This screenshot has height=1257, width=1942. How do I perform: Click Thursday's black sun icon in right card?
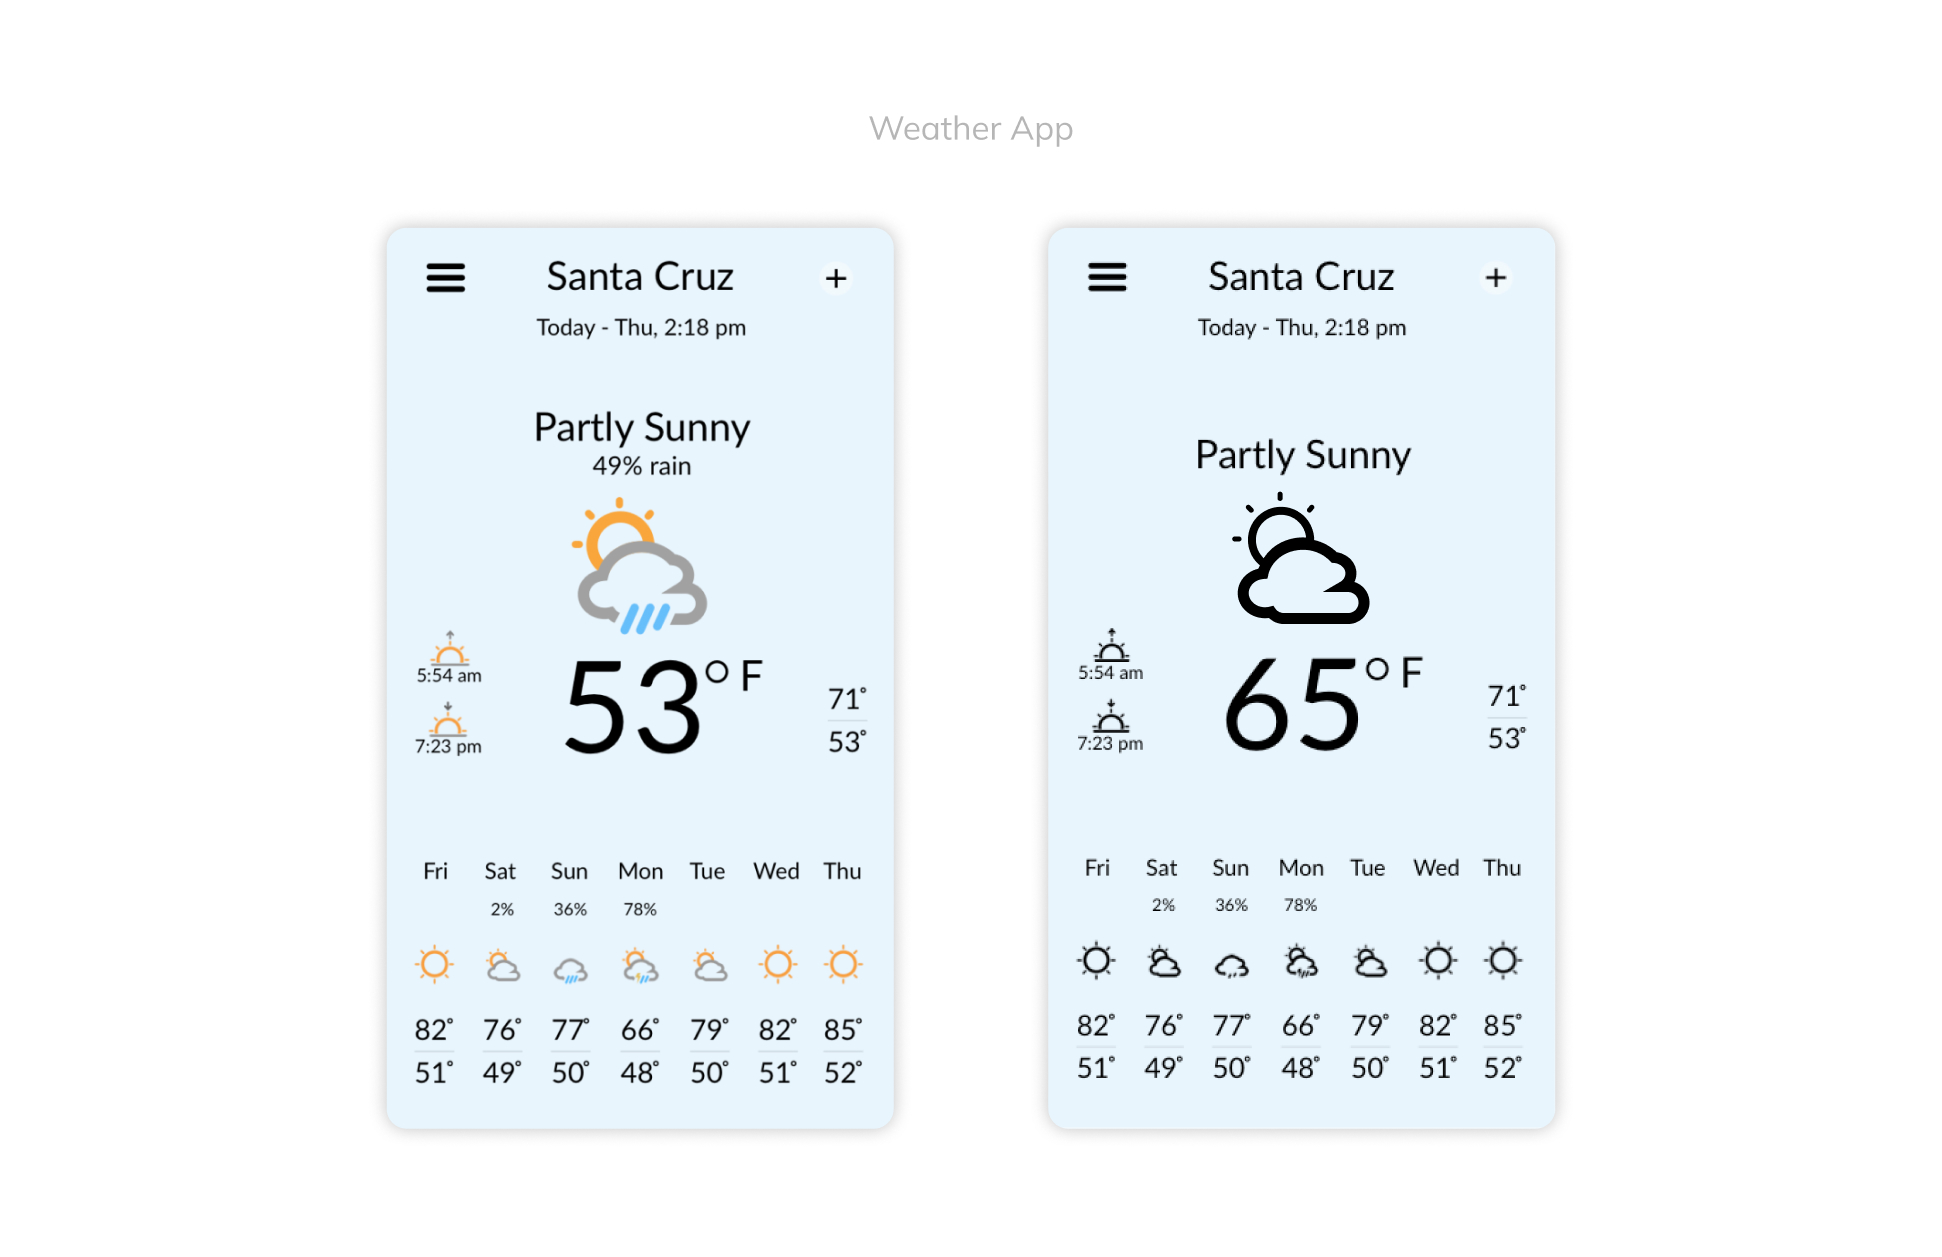[1503, 960]
